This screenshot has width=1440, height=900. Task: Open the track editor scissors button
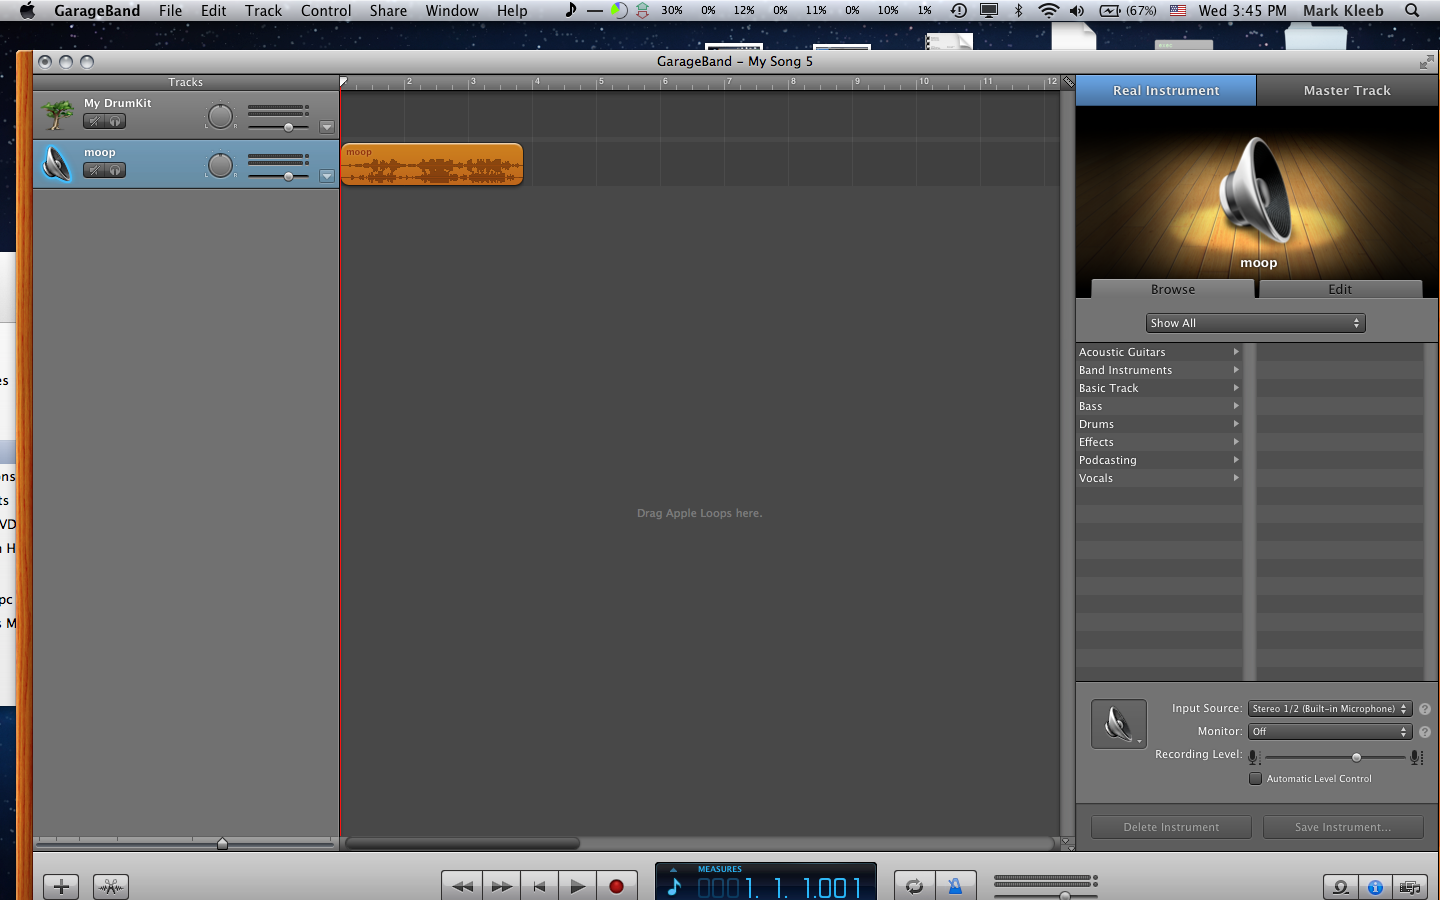pos(111,886)
